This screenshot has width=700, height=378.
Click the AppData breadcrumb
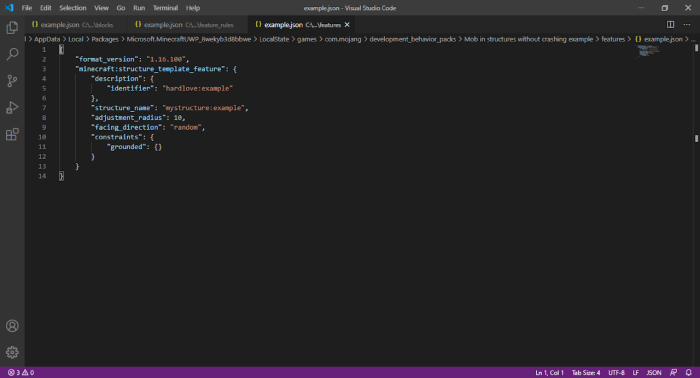47,39
